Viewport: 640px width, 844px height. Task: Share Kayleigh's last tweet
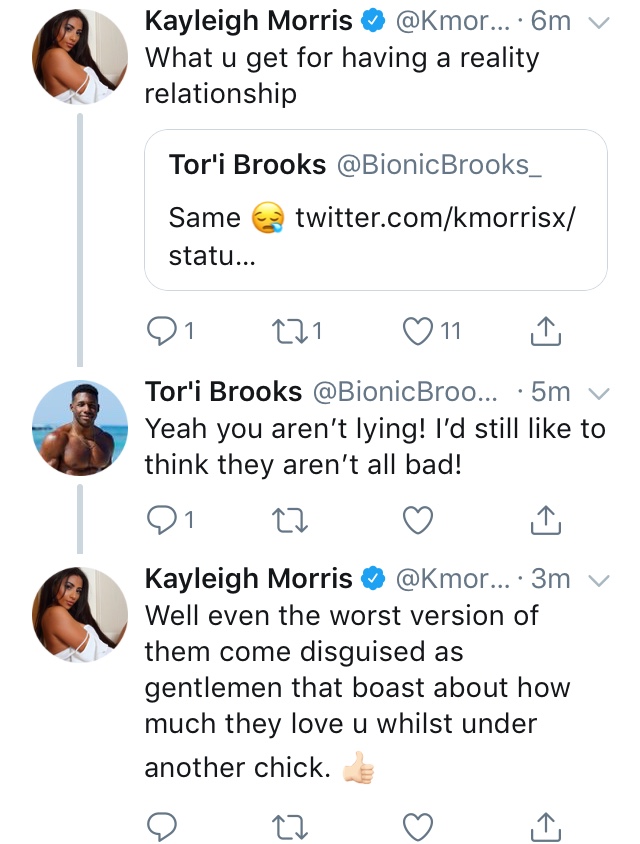tap(545, 826)
